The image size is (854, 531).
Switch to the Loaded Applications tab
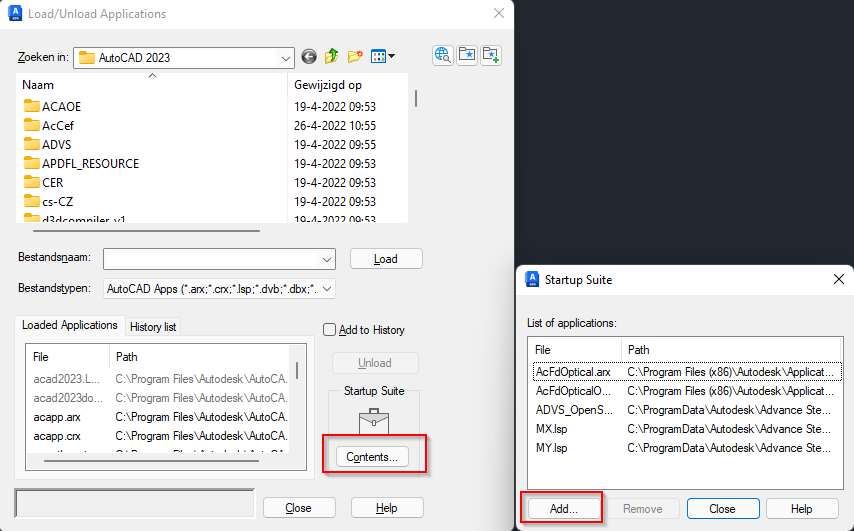click(x=70, y=325)
